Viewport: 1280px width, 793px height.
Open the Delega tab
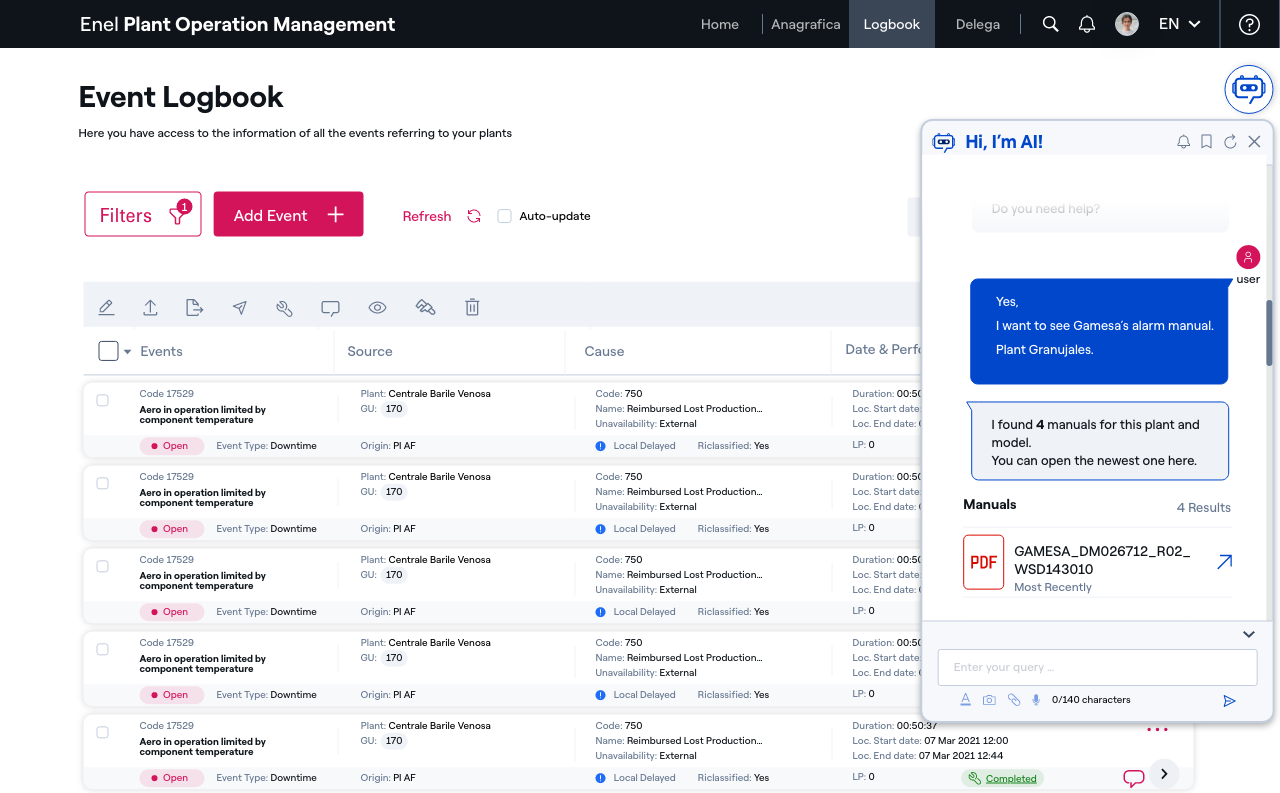click(x=978, y=24)
